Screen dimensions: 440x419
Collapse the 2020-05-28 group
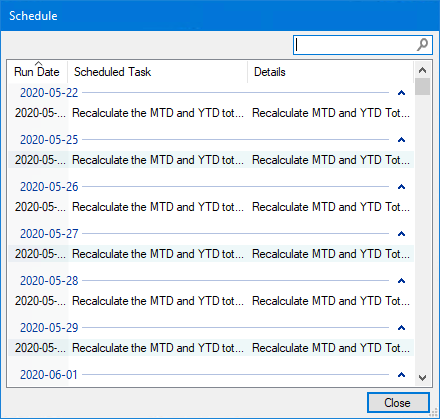[x=401, y=281]
